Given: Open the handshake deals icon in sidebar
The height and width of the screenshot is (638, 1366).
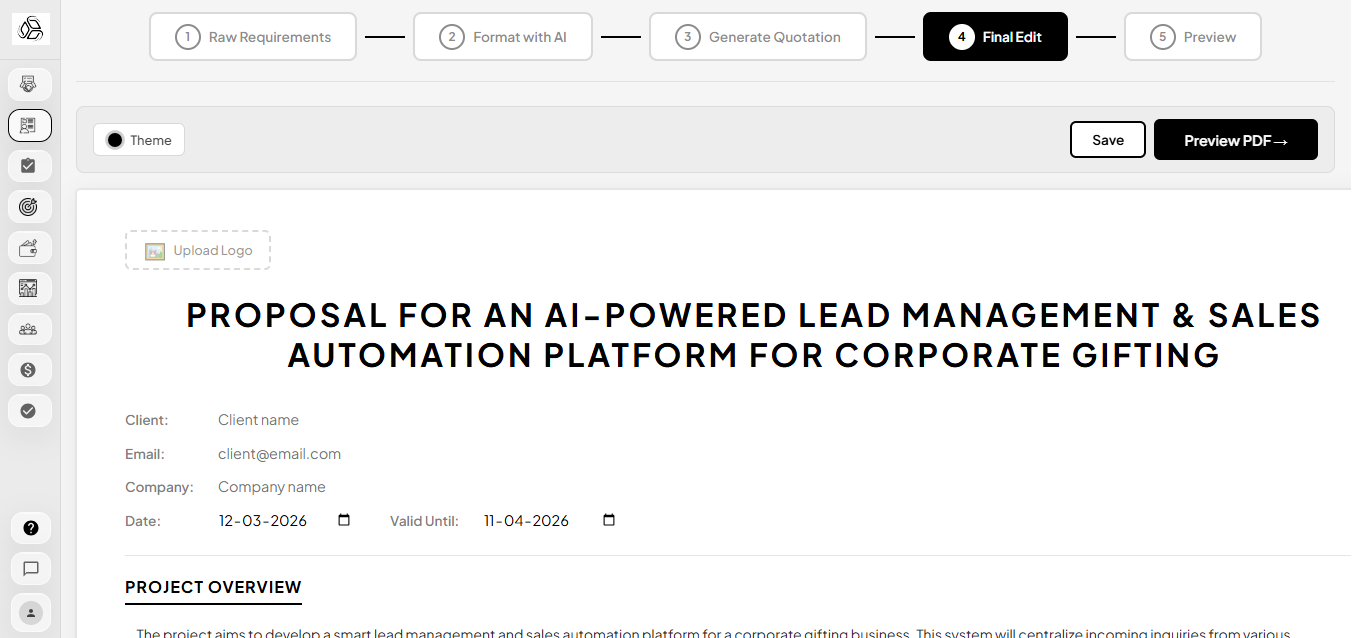Looking at the screenshot, I should (29, 84).
